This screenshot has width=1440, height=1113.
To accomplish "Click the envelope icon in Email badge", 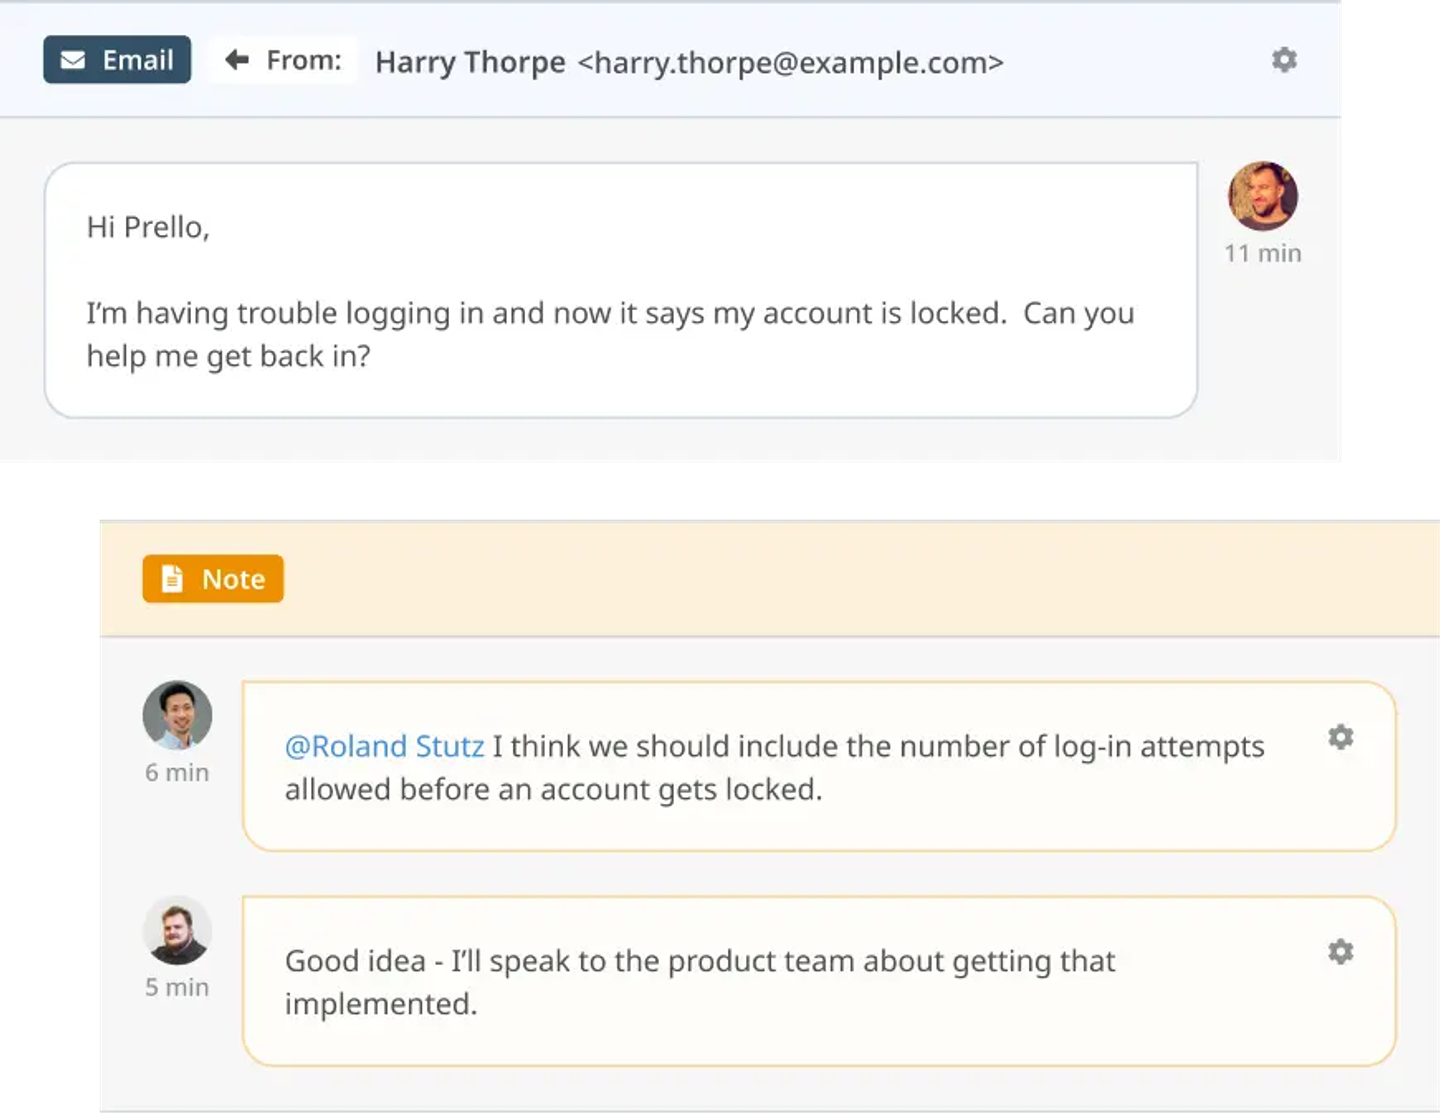I will tap(73, 60).
